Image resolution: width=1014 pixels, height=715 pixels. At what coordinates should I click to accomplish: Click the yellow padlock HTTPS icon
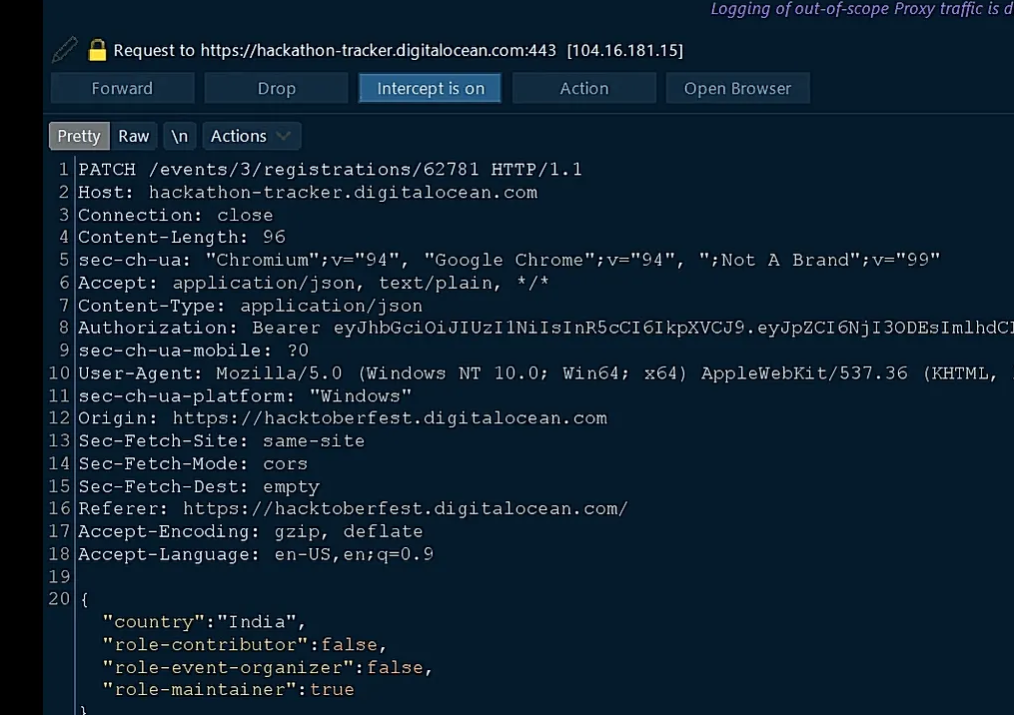coord(97,50)
